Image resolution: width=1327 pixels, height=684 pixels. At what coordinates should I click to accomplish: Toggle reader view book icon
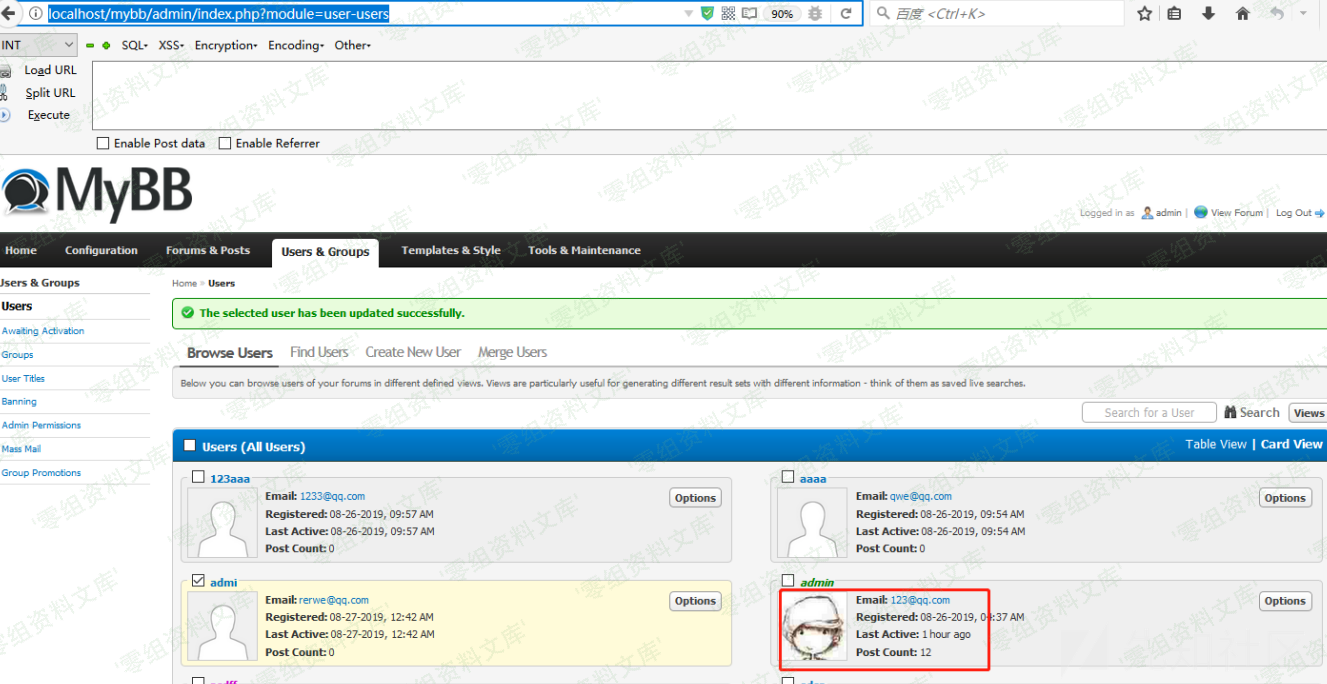[x=749, y=14]
